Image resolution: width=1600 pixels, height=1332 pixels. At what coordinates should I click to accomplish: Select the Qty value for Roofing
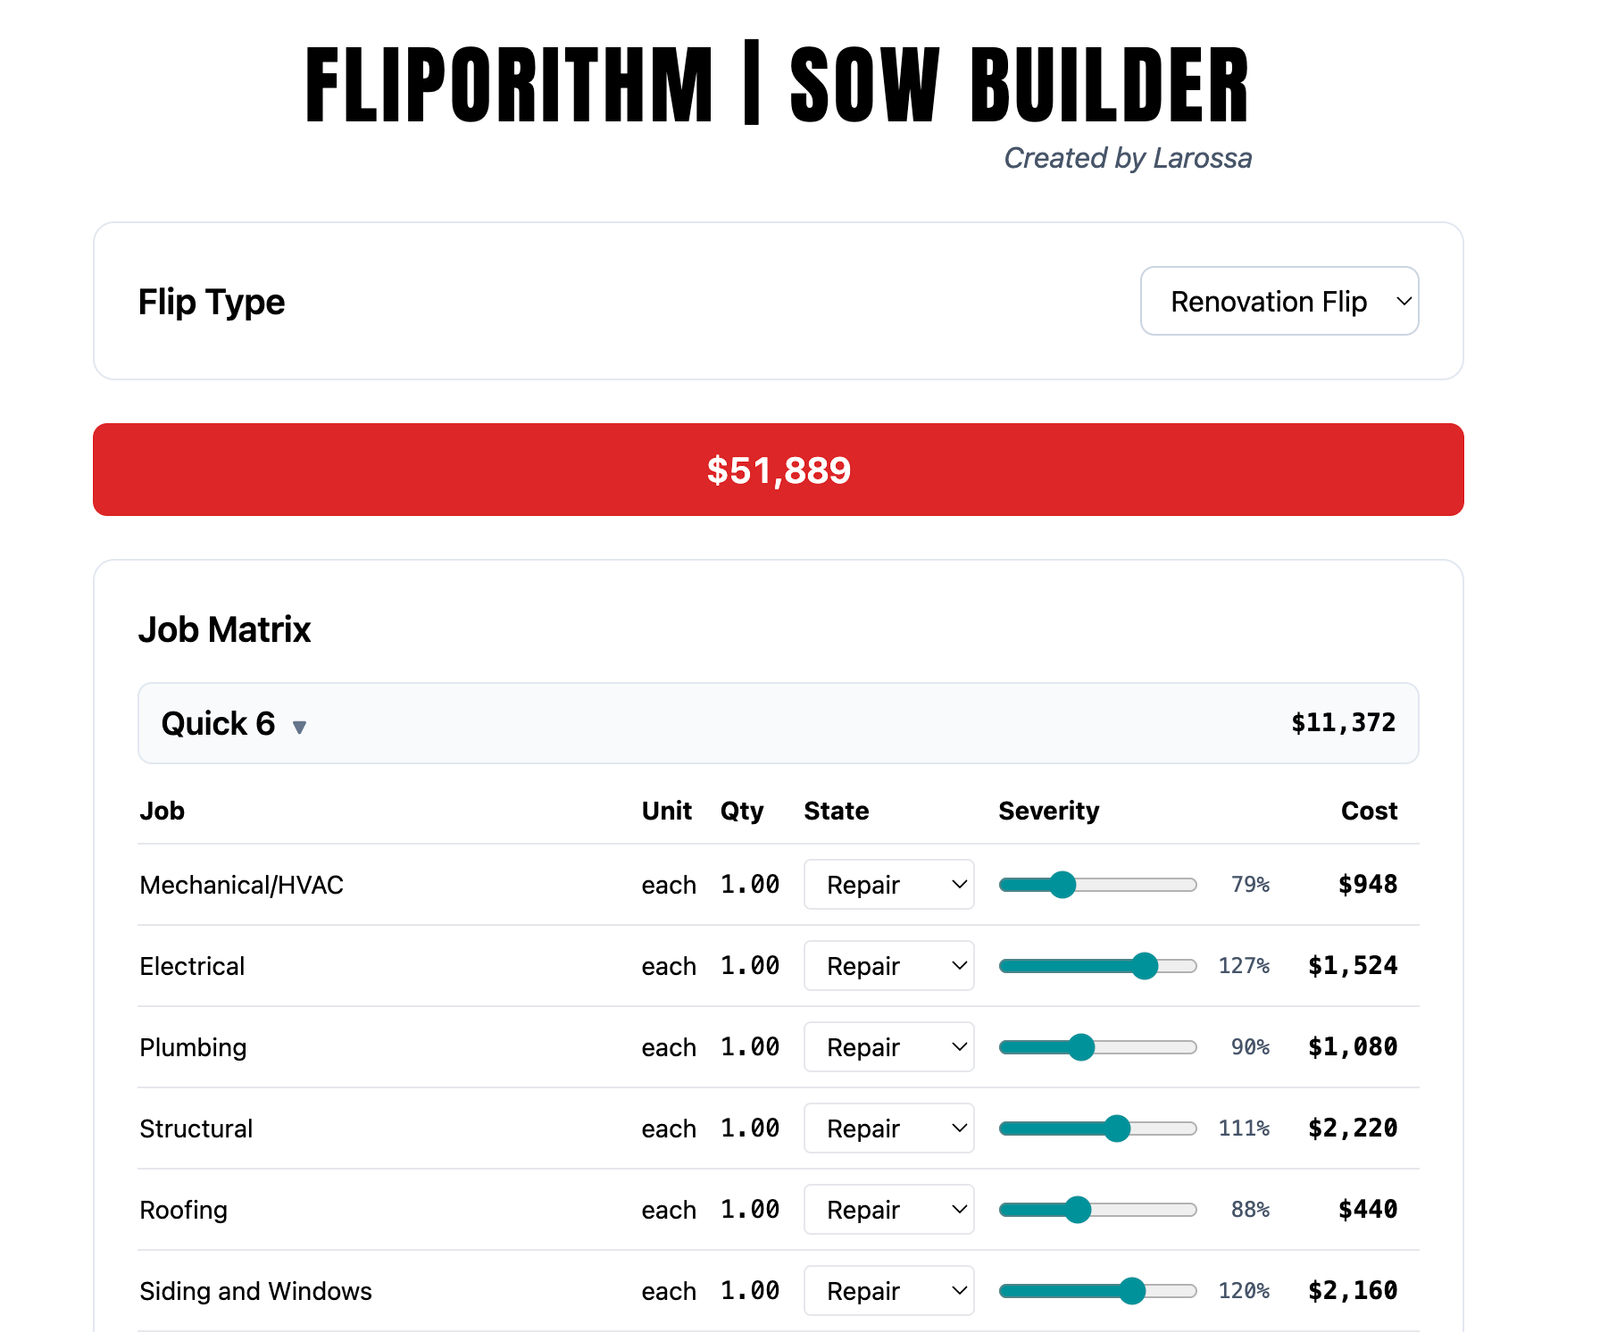pos(750,1209)
